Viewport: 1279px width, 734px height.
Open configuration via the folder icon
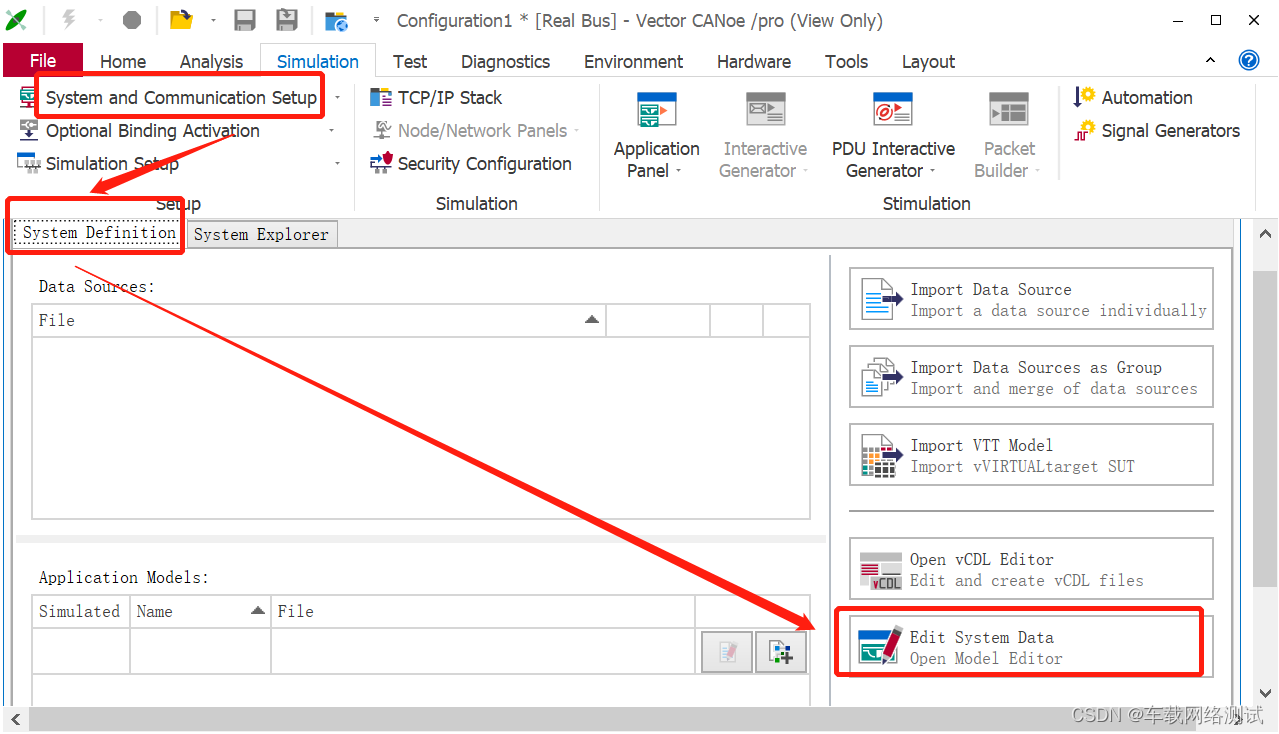click(x=181, y=20)
